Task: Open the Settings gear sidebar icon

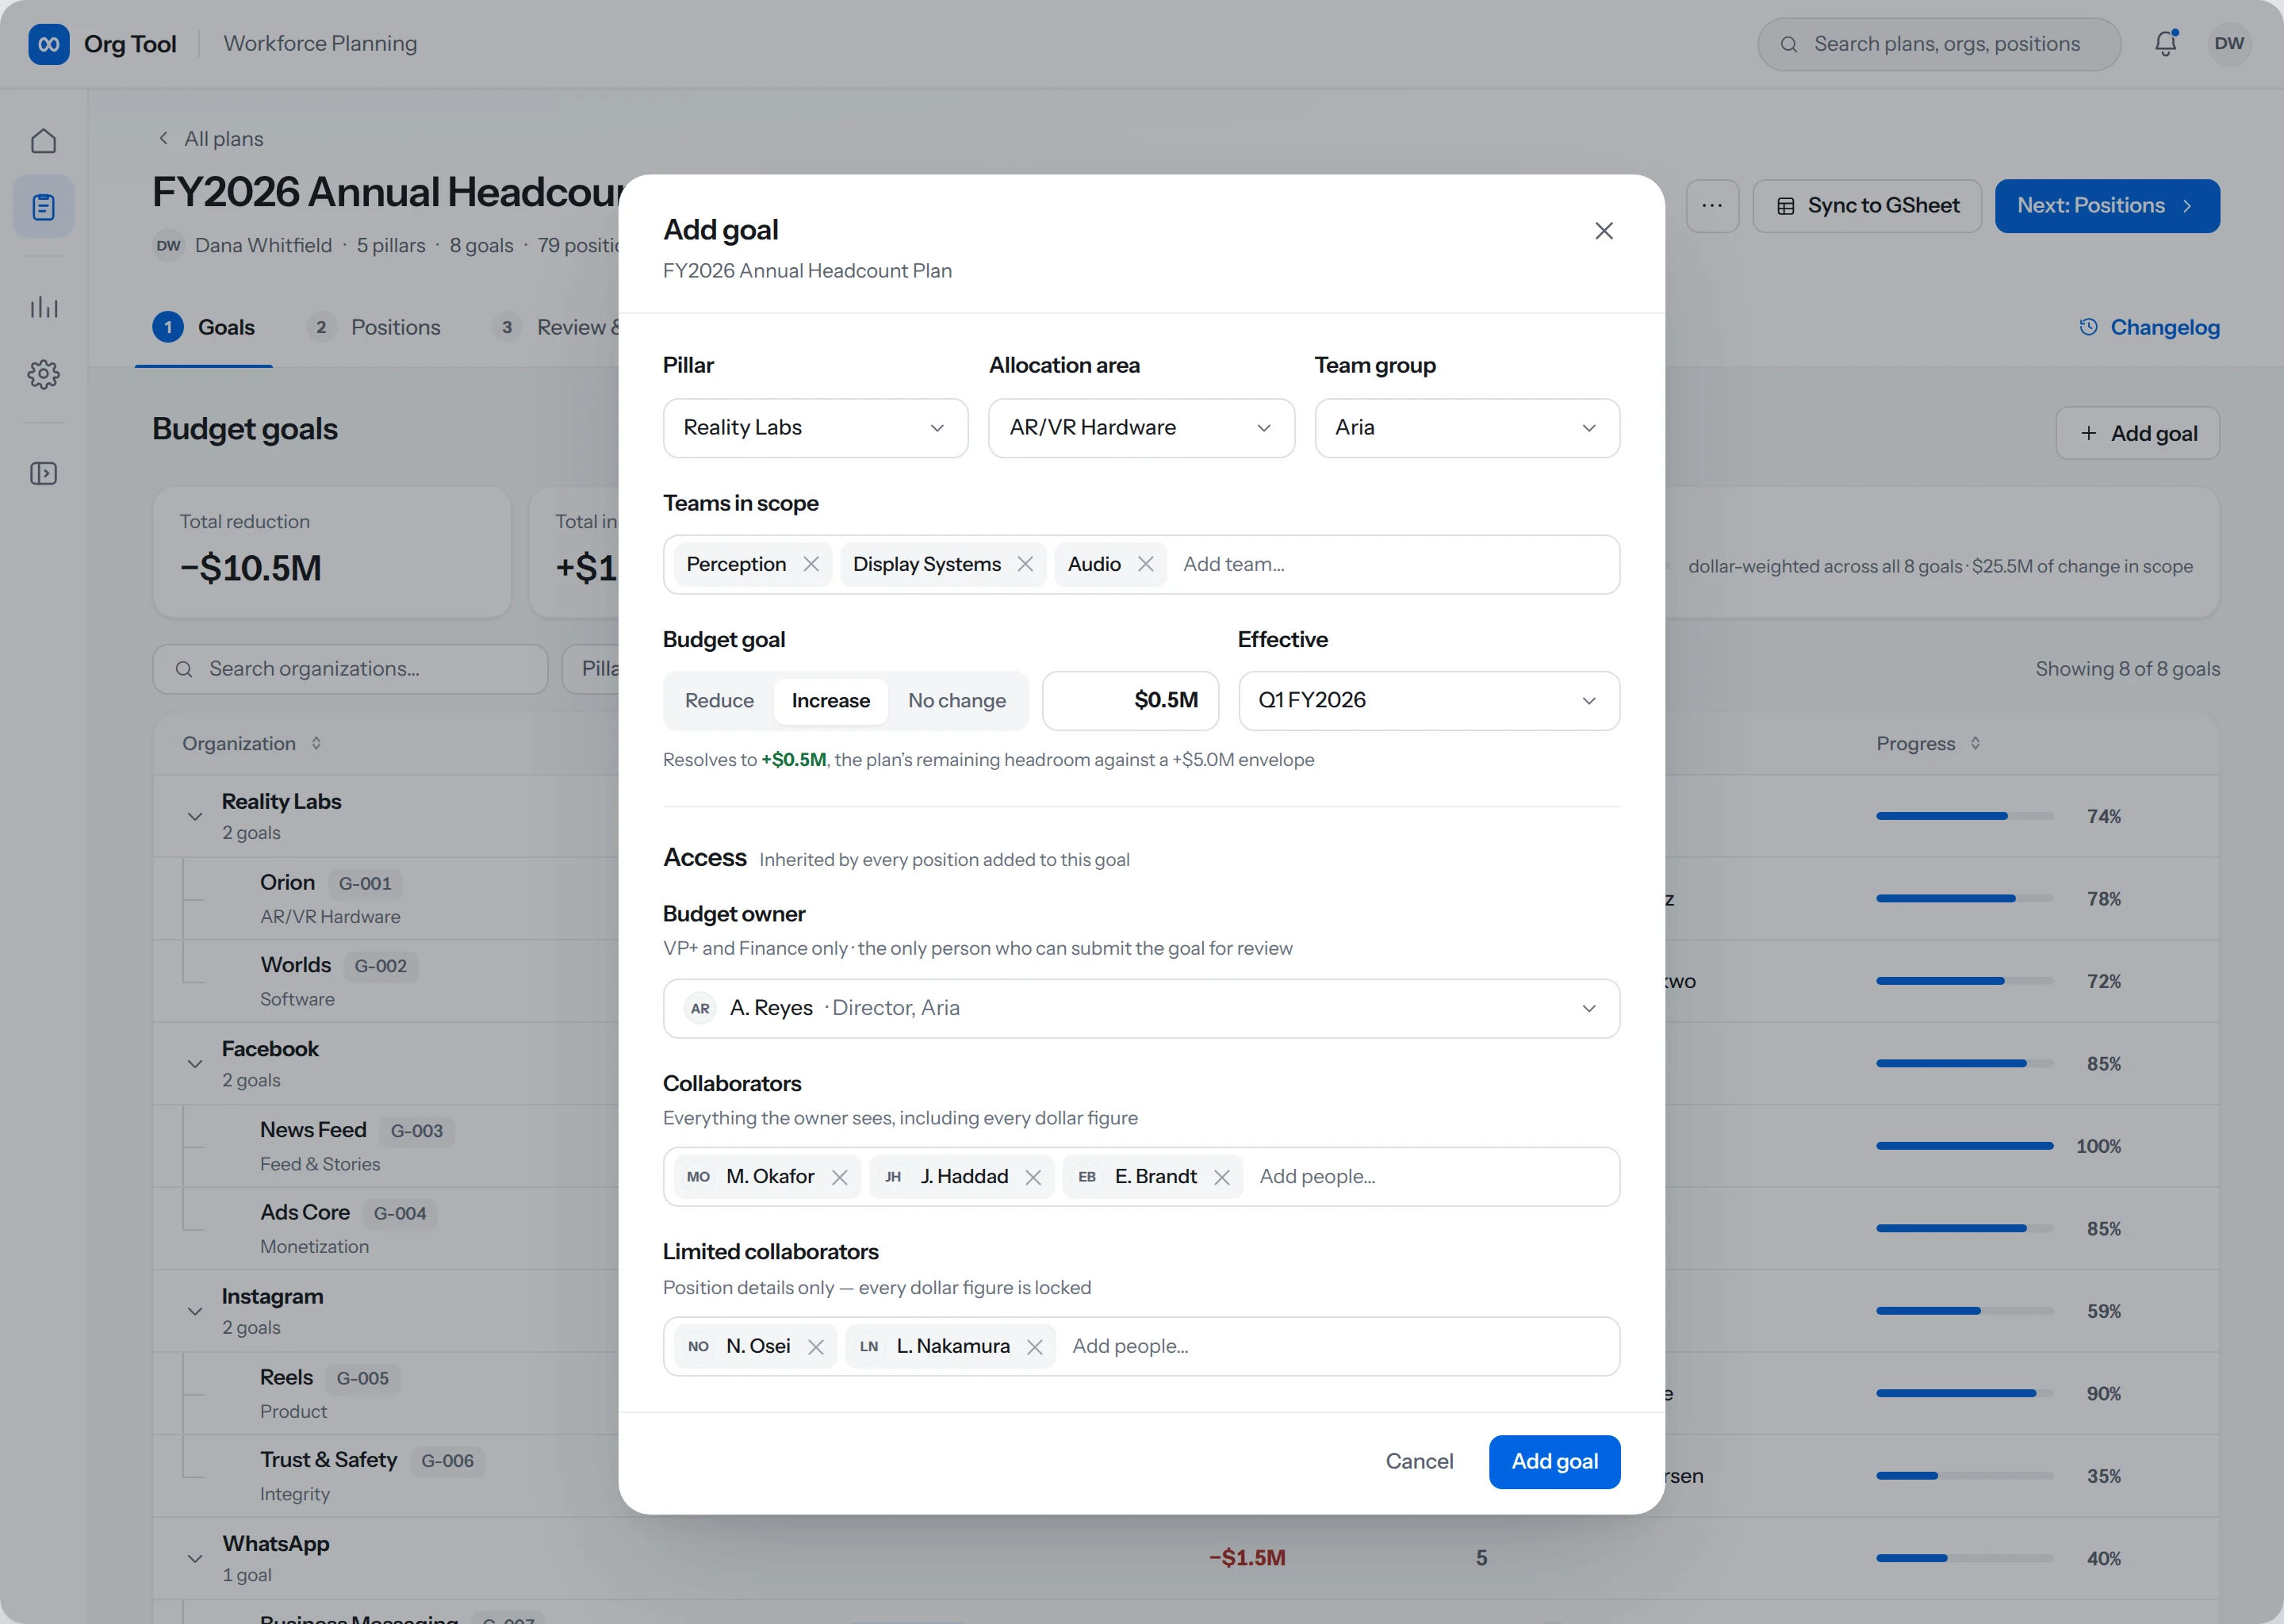Action: coord(43,374)
